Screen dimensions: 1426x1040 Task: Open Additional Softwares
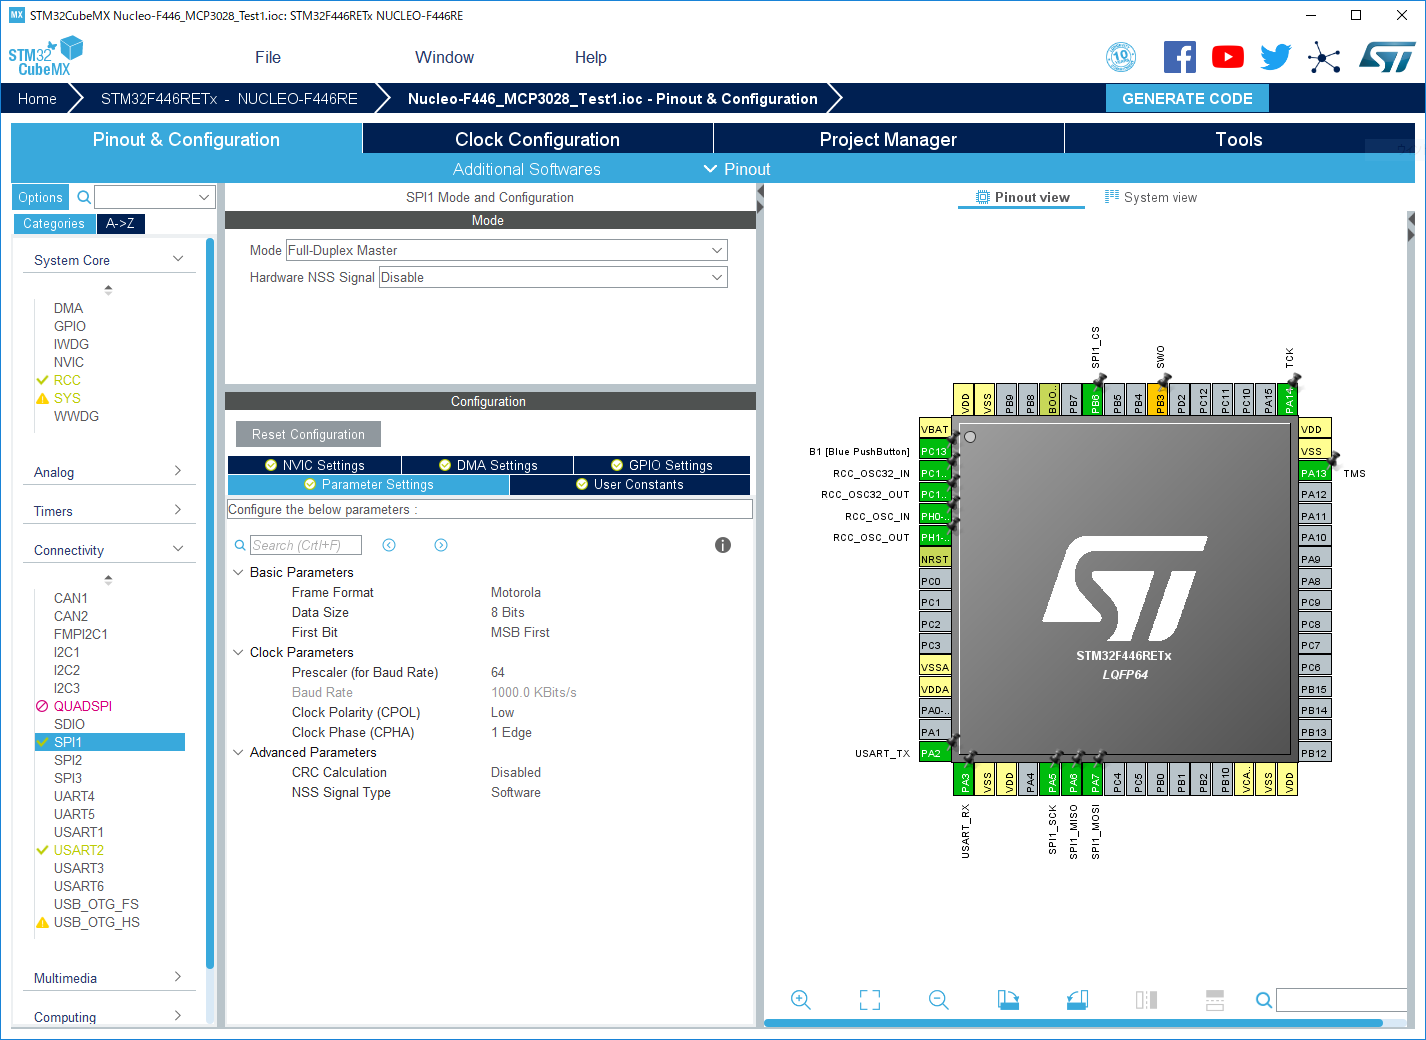(x=527, y=169)
